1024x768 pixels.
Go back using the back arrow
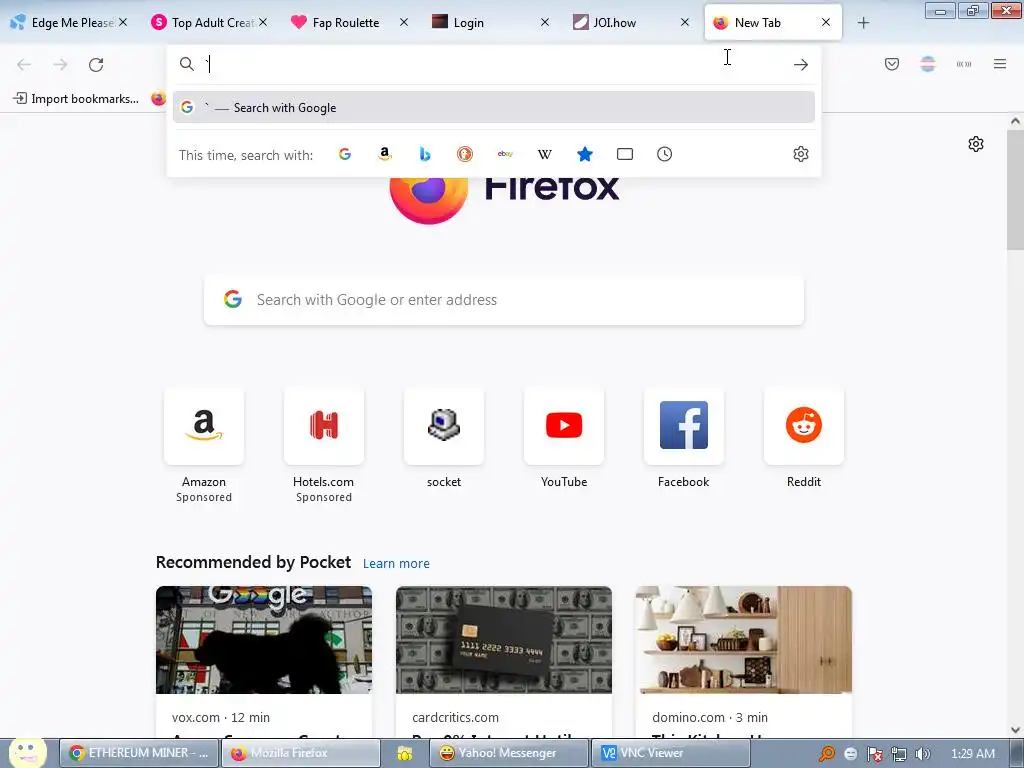[24, 65]
